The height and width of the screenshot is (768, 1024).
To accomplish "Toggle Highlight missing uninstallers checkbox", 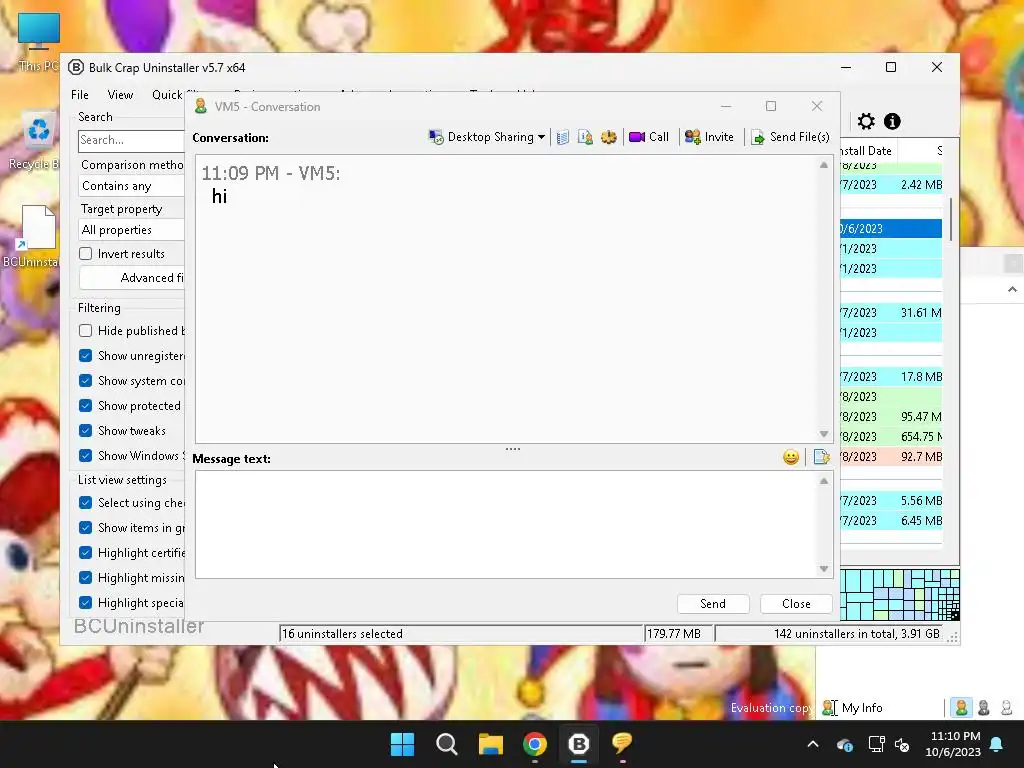I will pos(86,577).
